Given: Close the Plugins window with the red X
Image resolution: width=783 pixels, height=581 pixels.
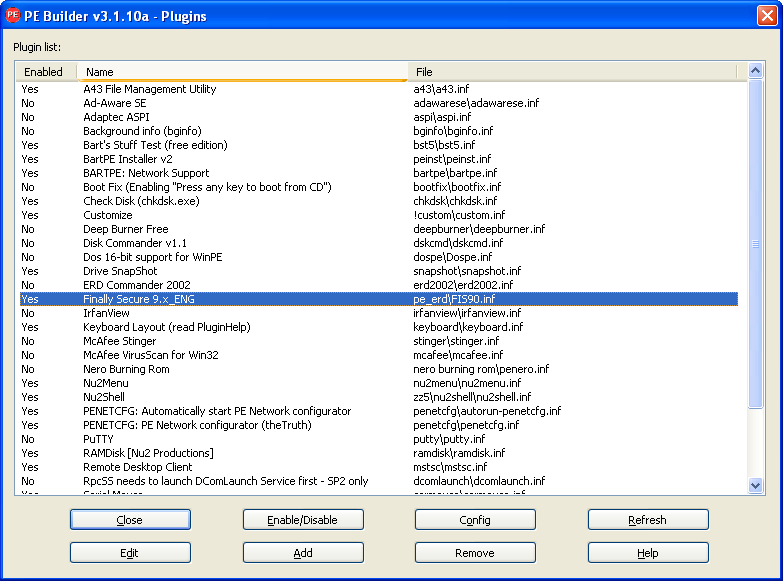Looking at the screenshot, I should point(767,15).
